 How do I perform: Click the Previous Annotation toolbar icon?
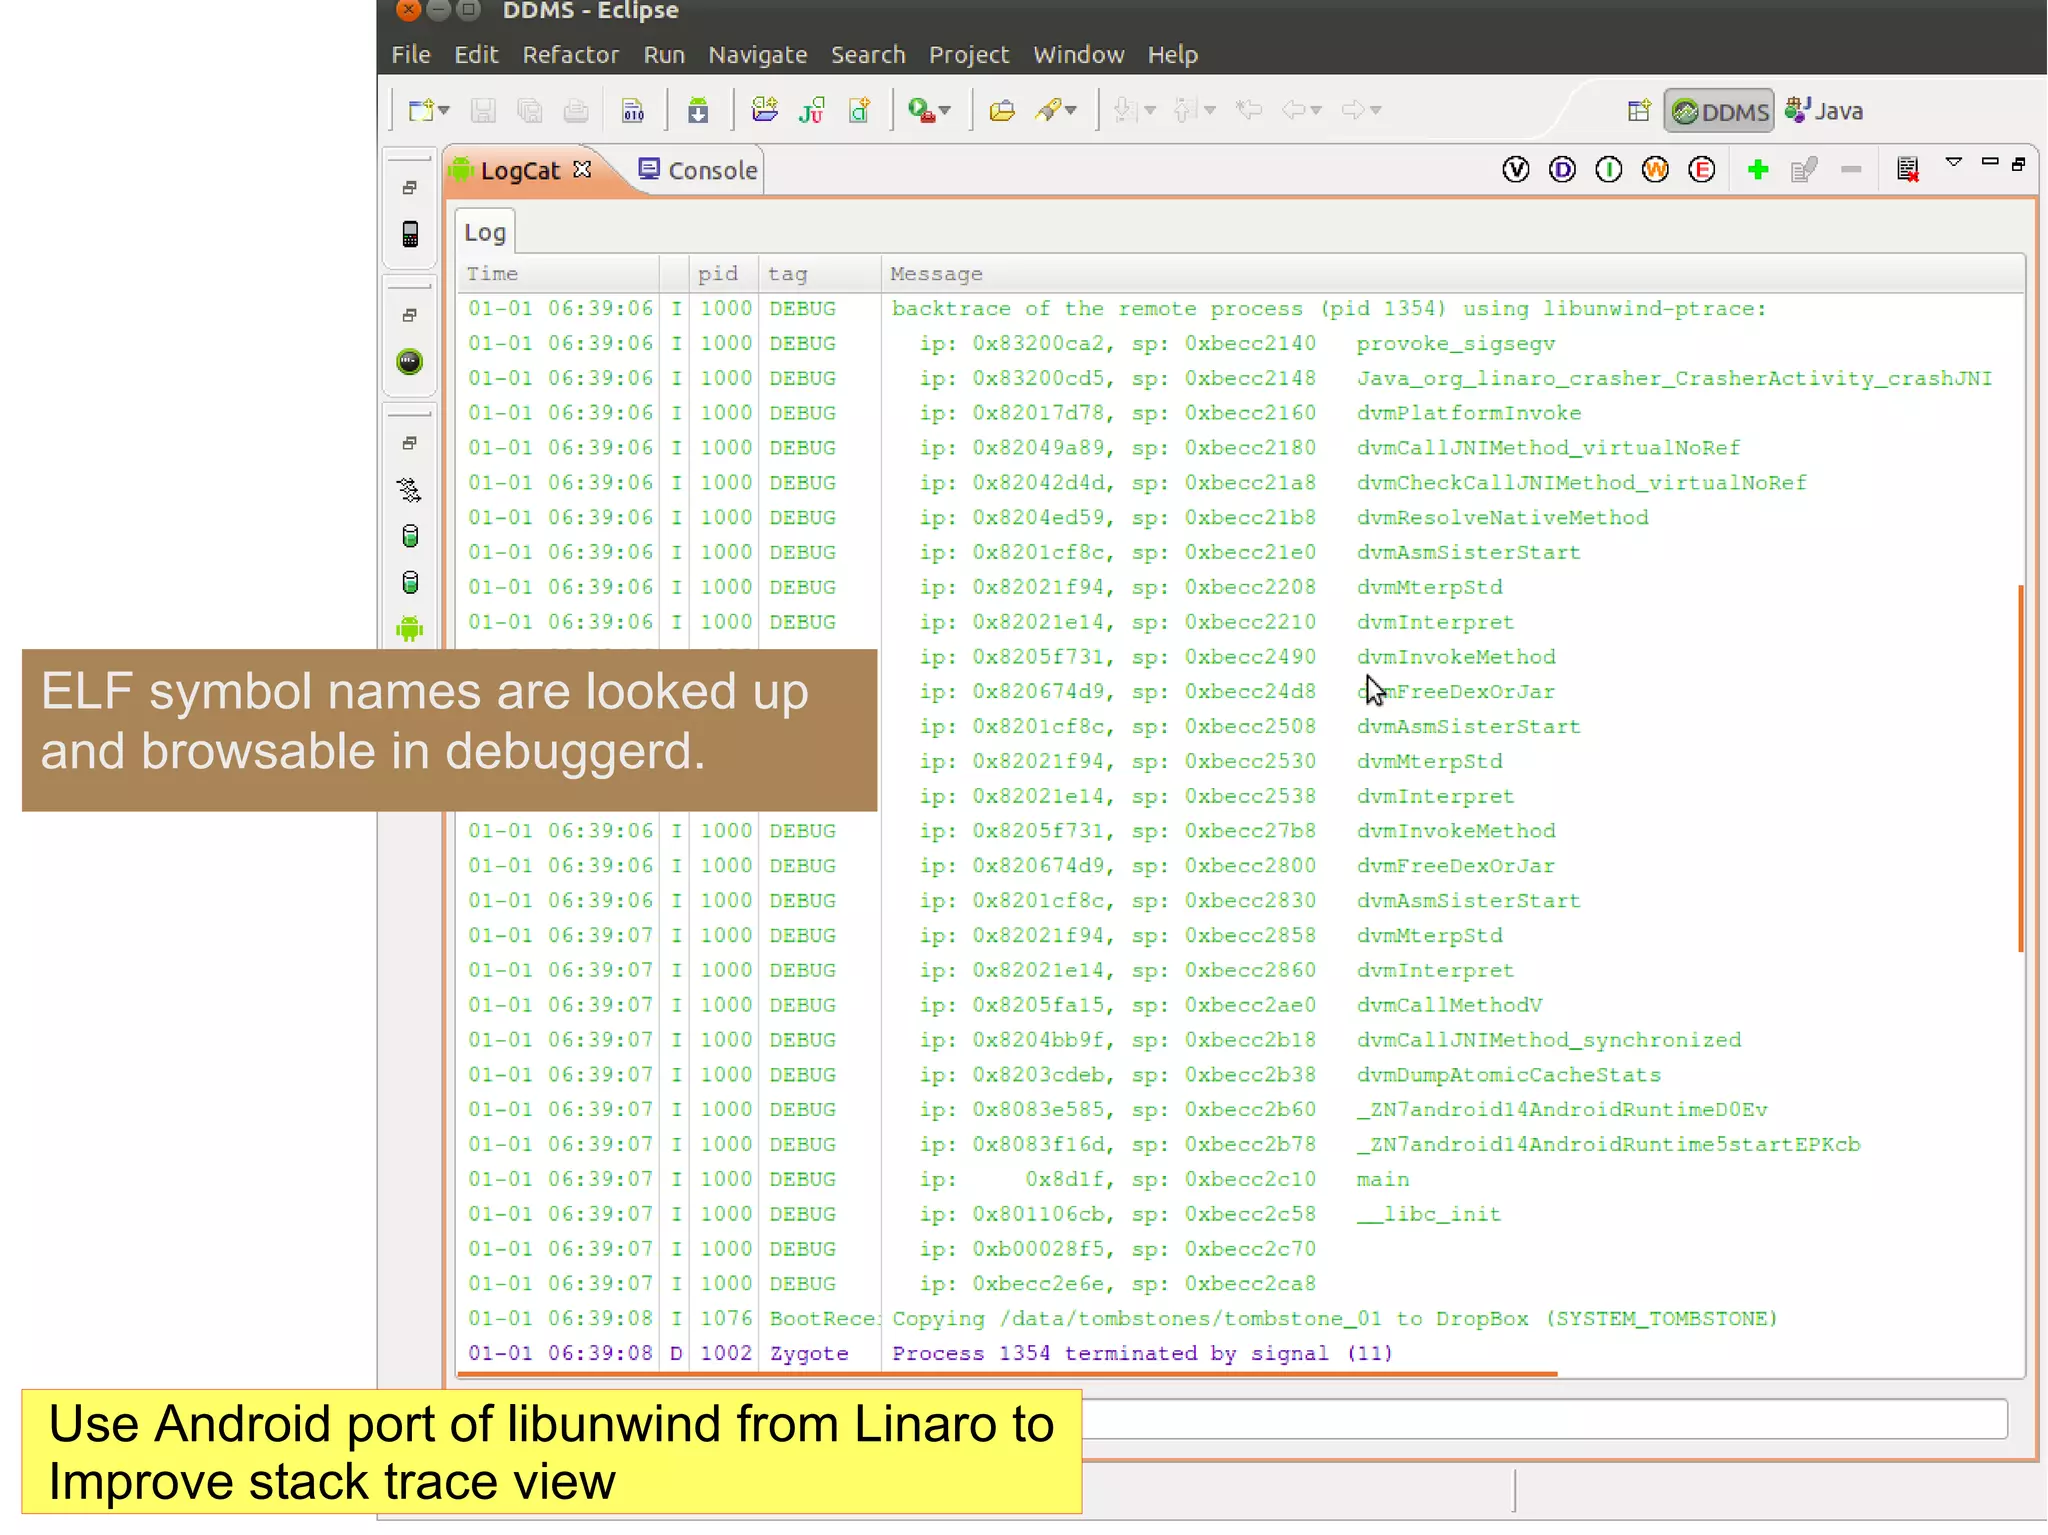click(x=1185, y=109)
